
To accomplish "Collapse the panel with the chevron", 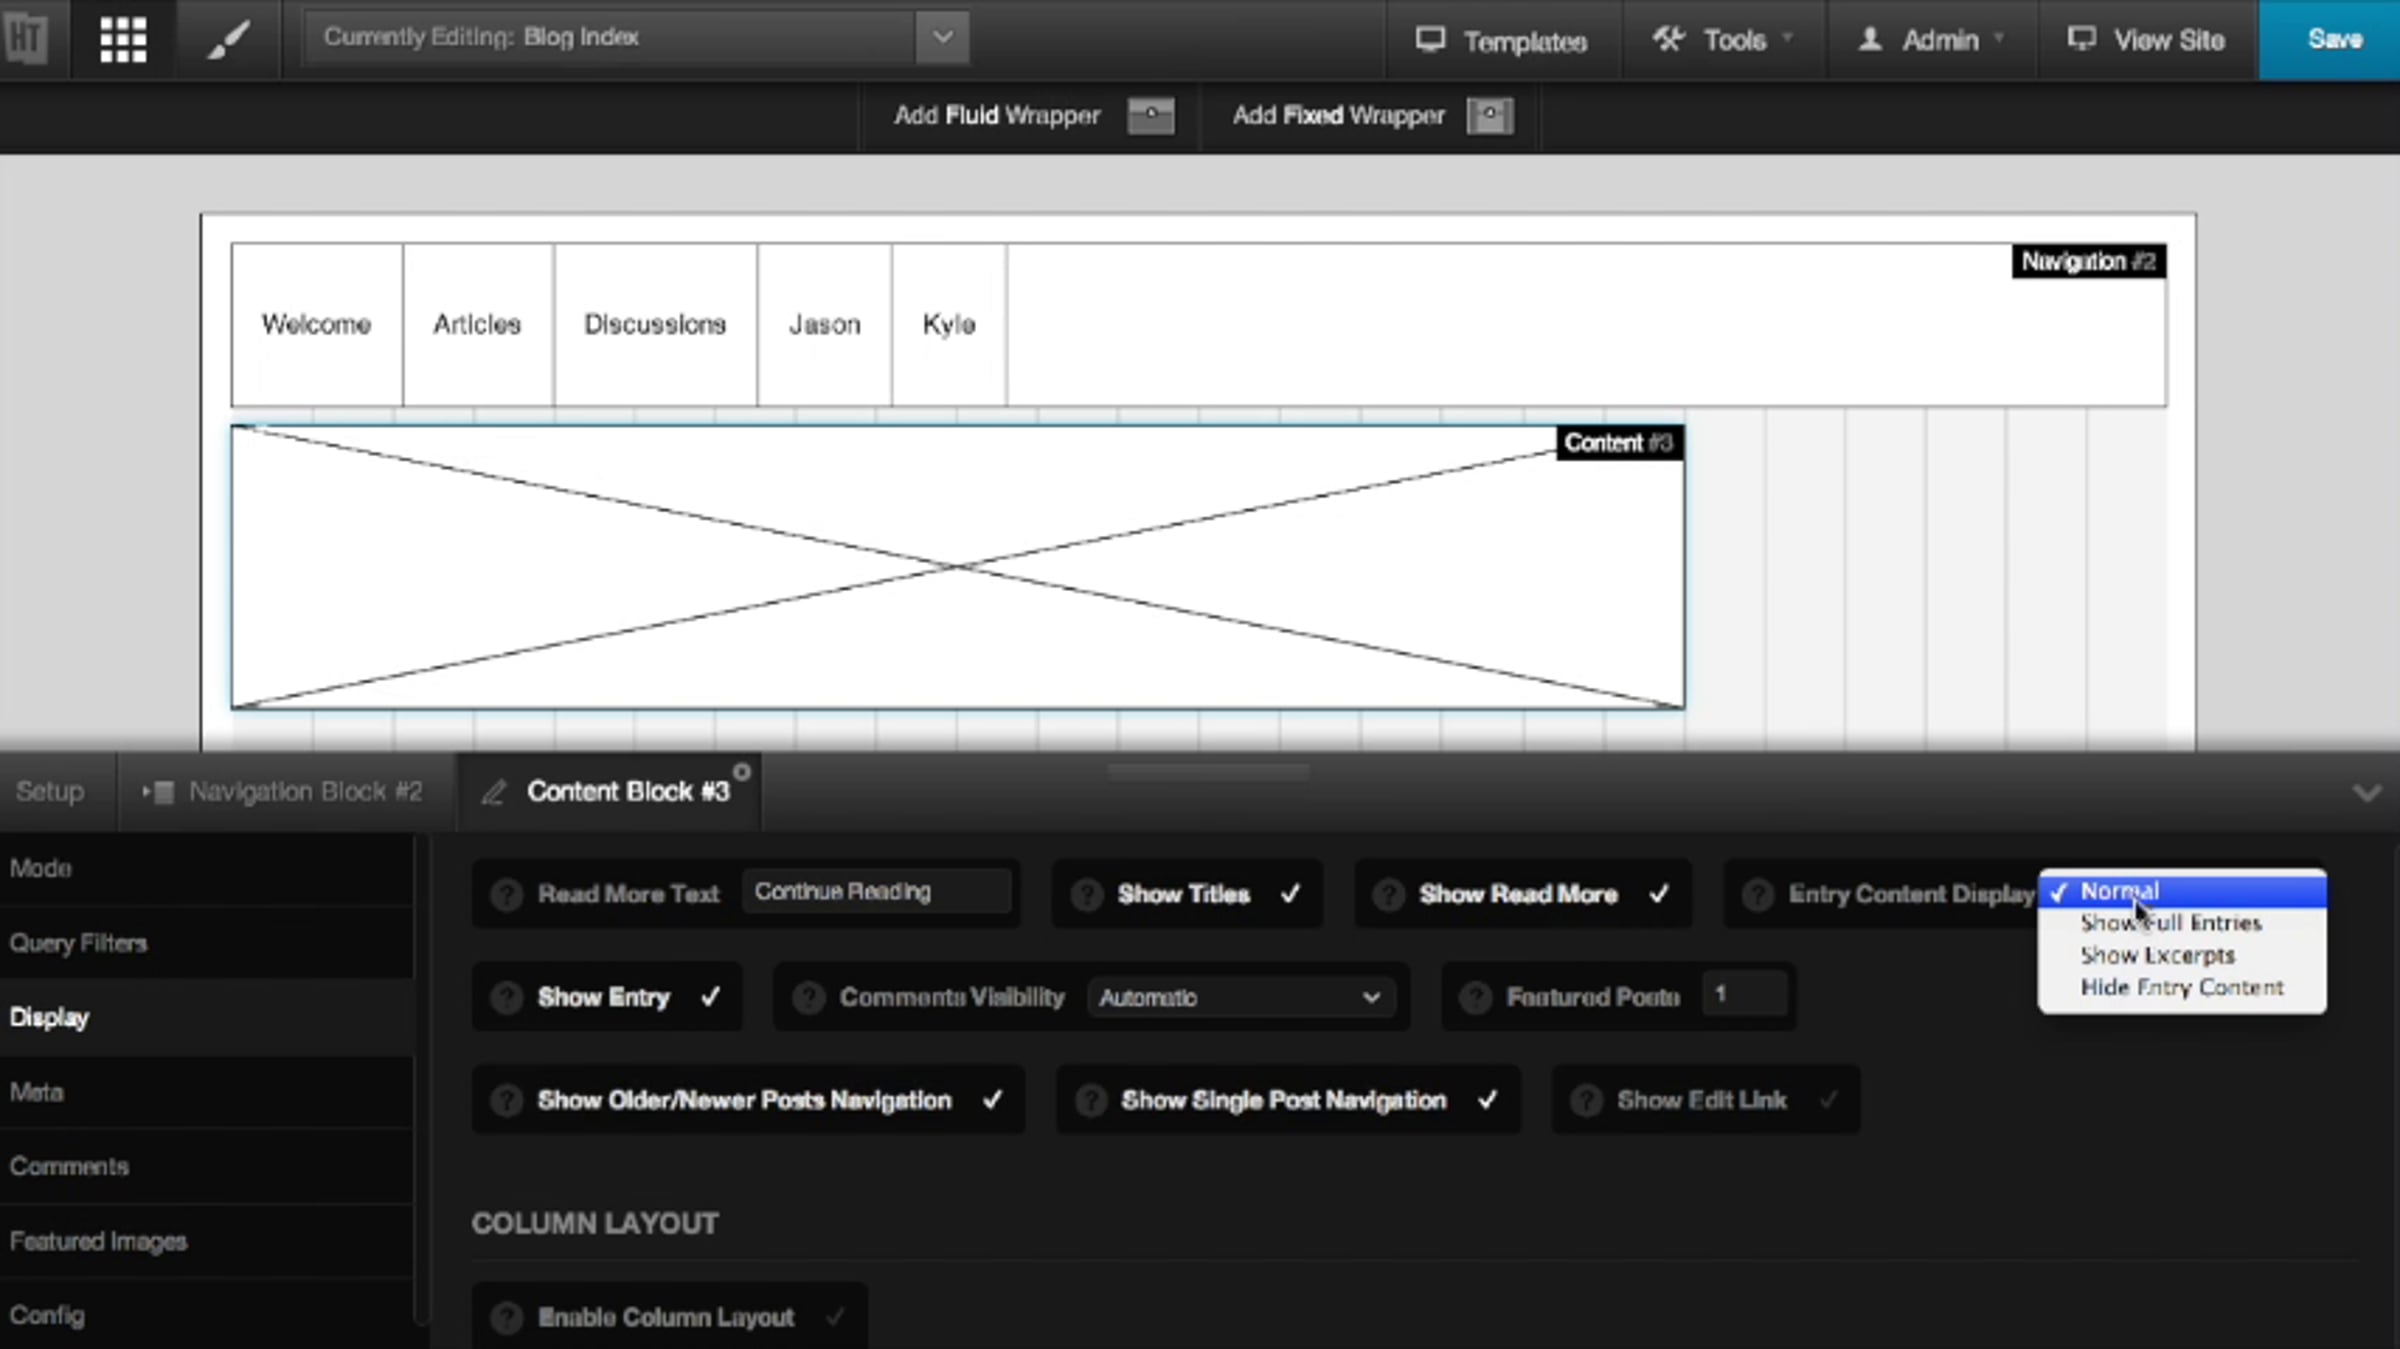I will 2366,793.
